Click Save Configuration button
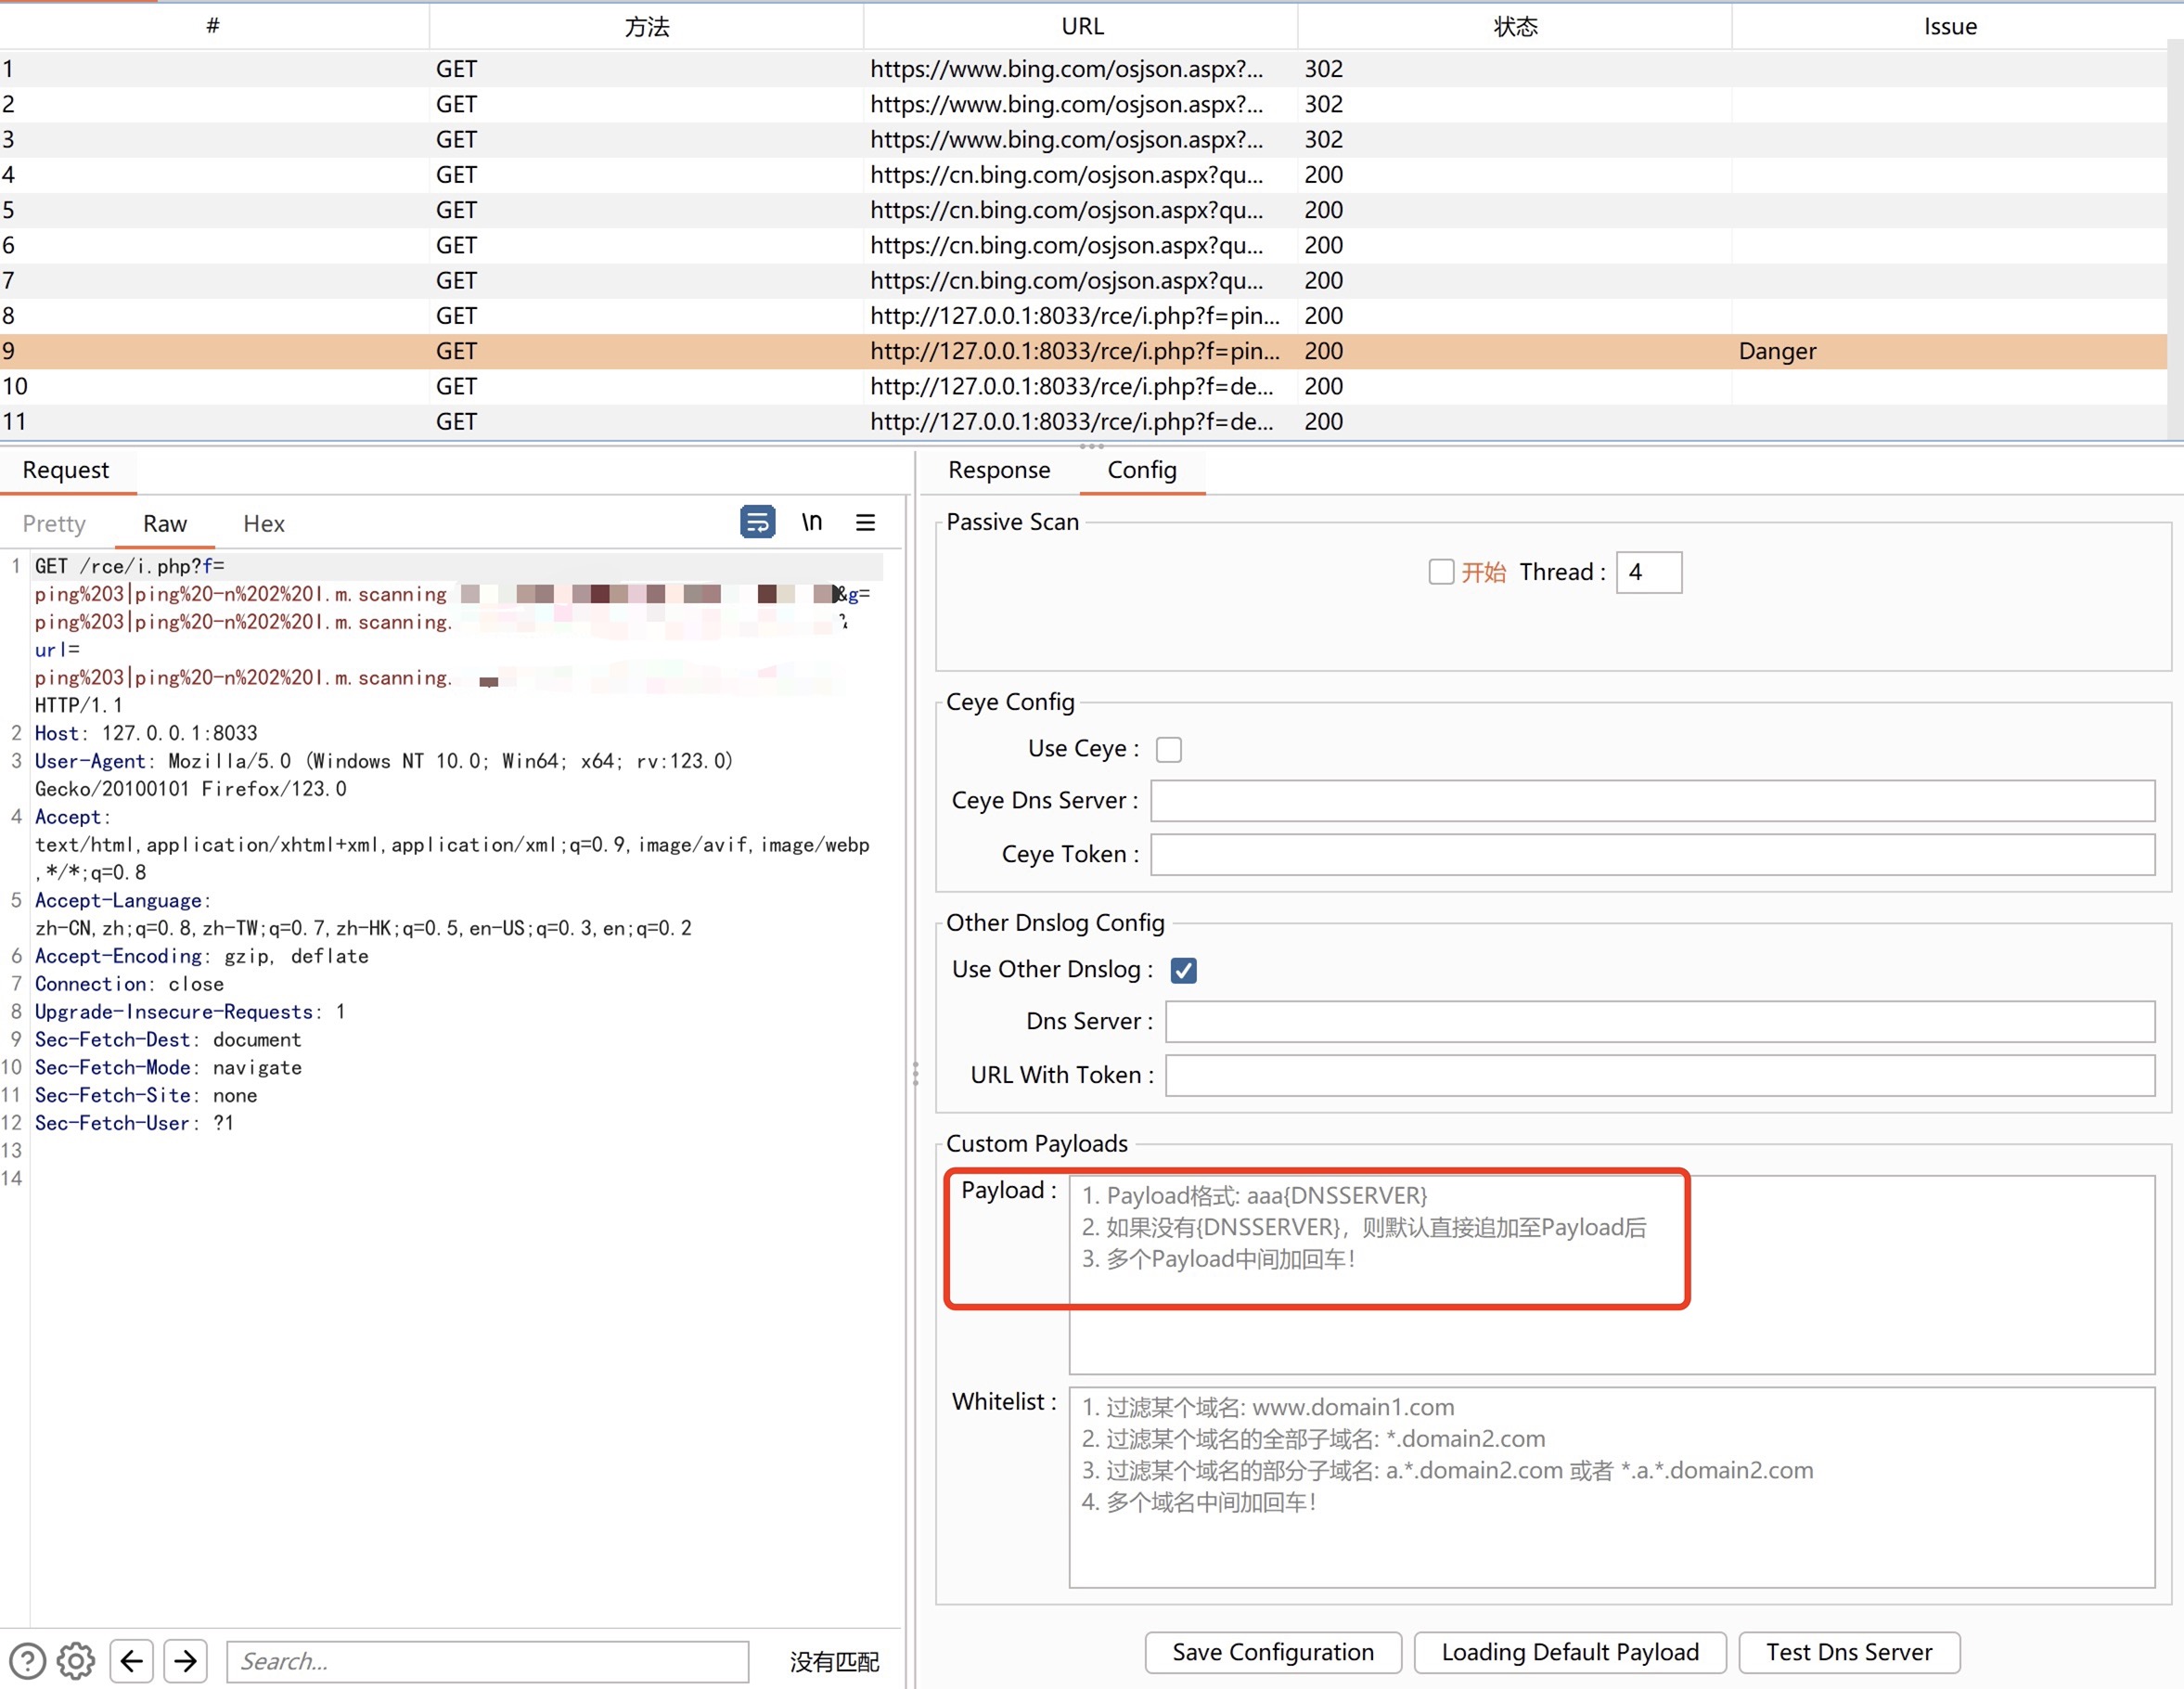The image size is (2184, 1689). [1273, 1650]
